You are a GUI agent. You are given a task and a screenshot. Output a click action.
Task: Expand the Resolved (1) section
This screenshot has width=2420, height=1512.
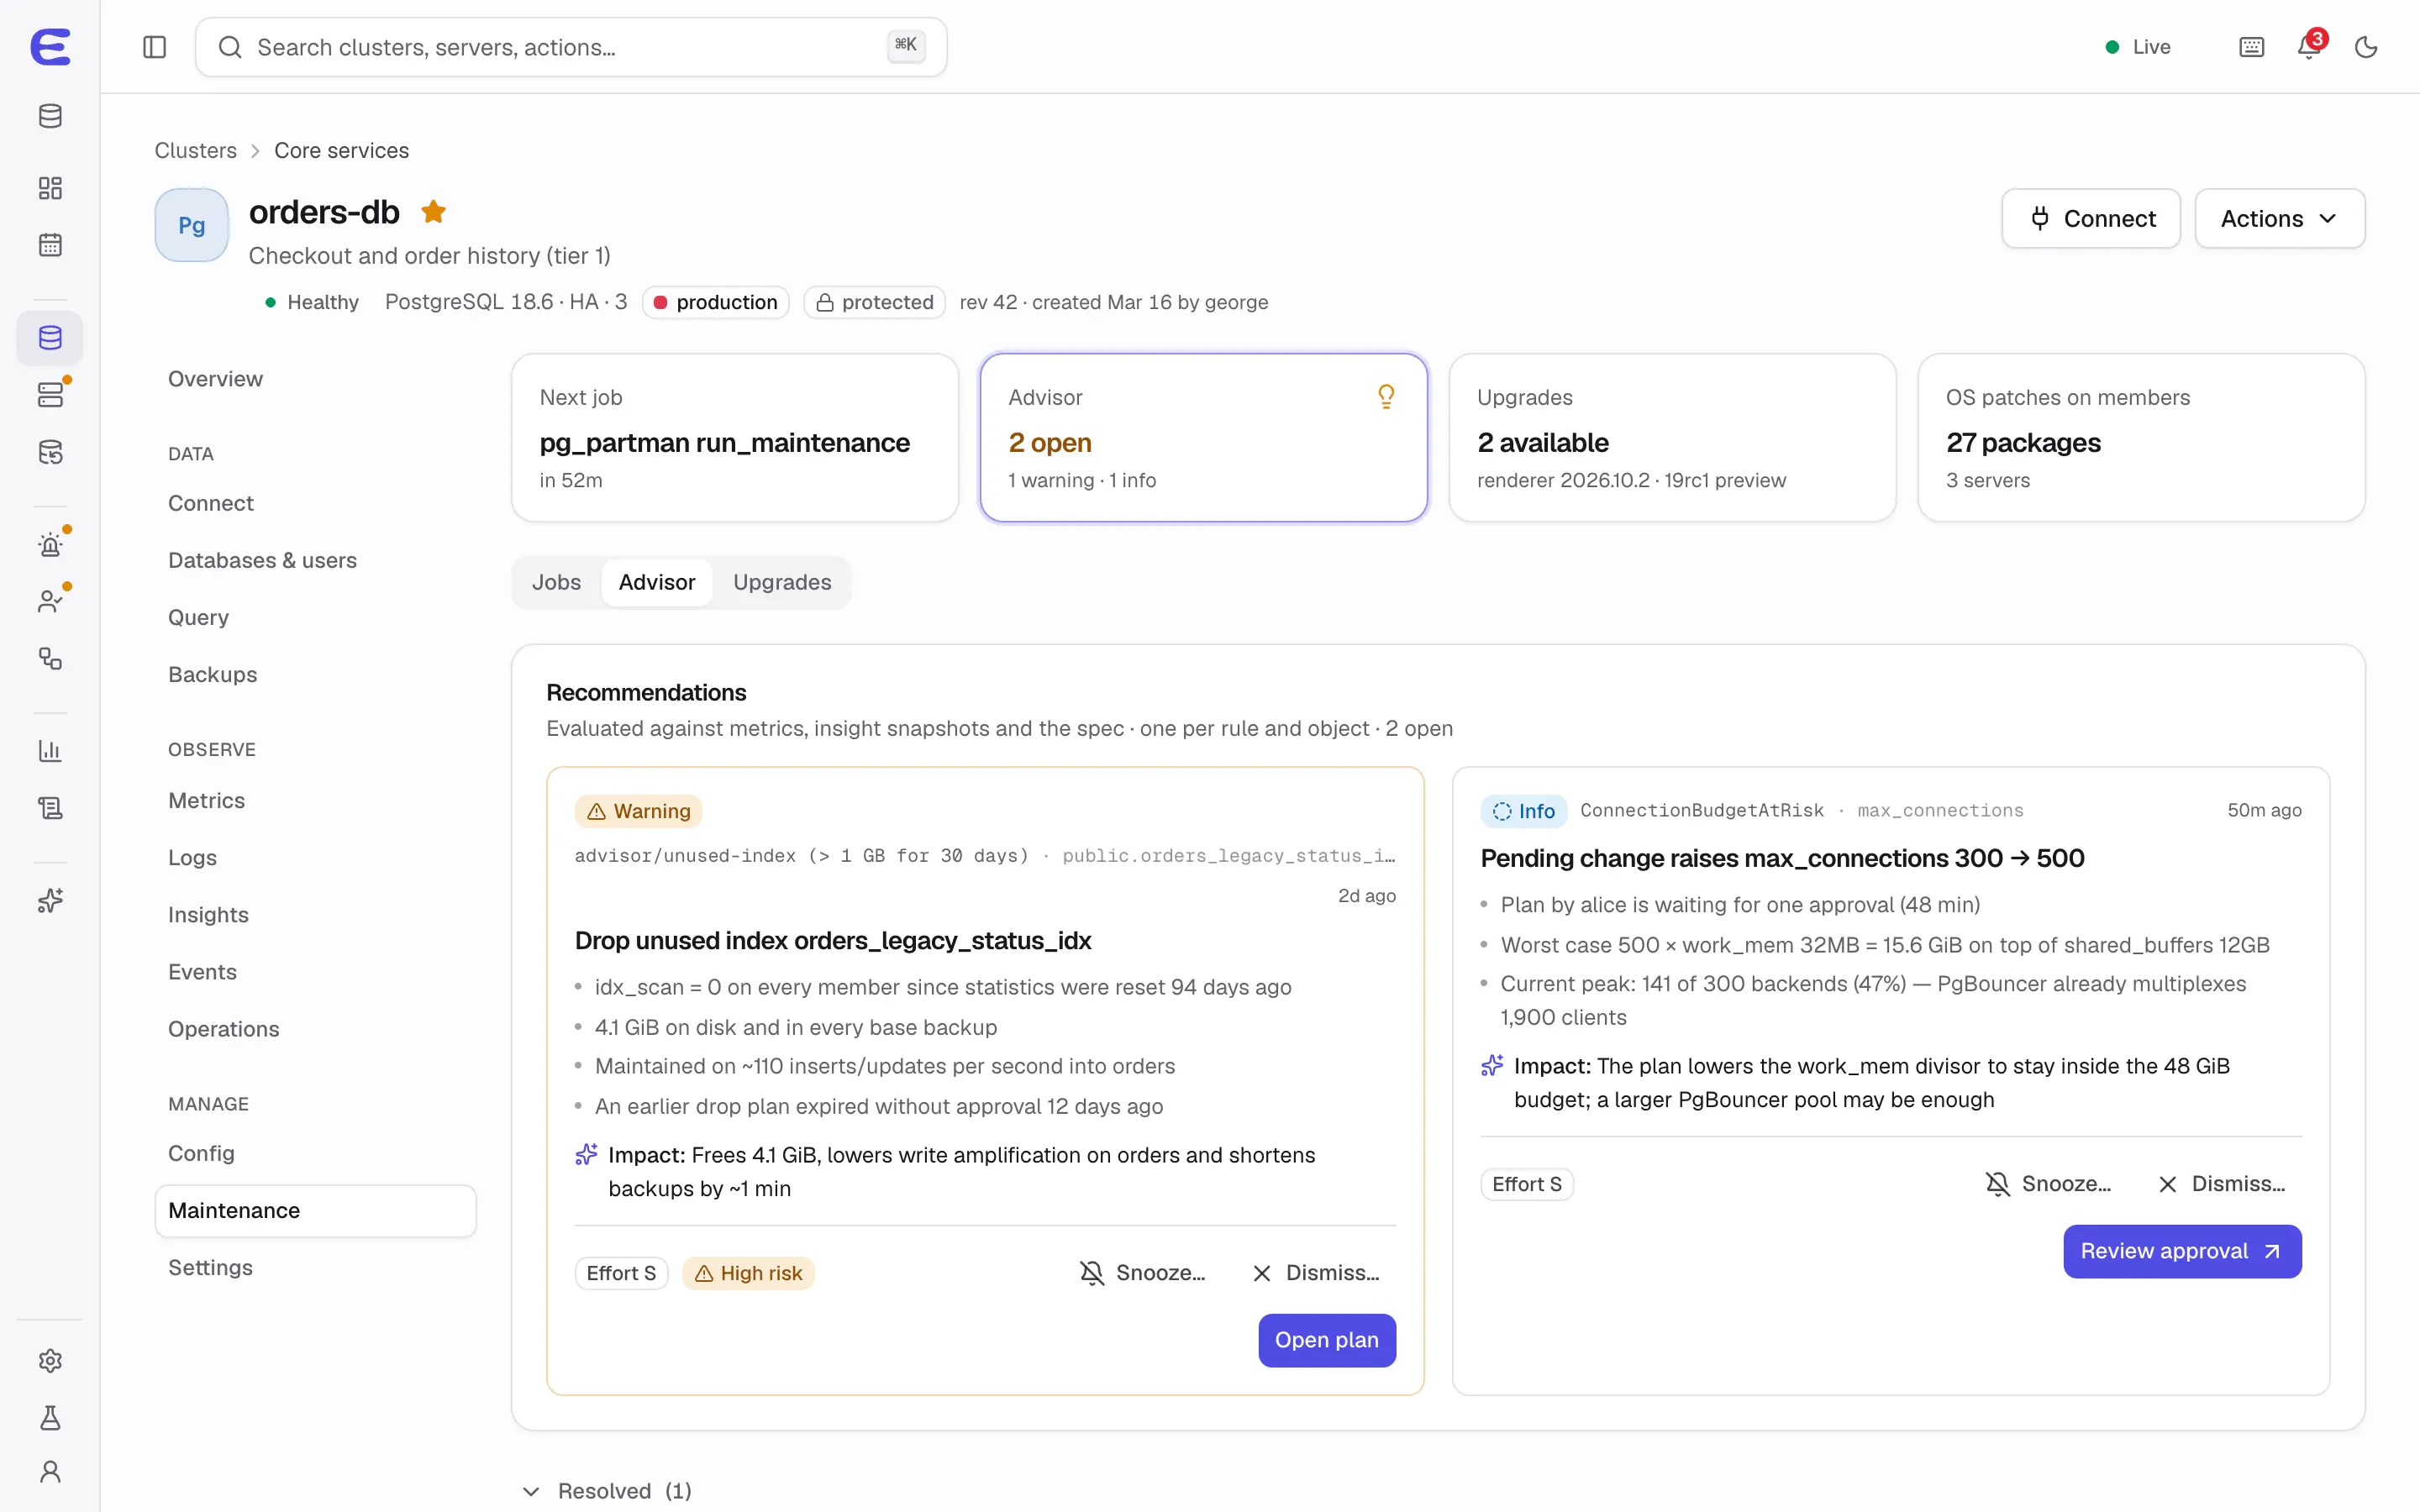(607, 1491)
